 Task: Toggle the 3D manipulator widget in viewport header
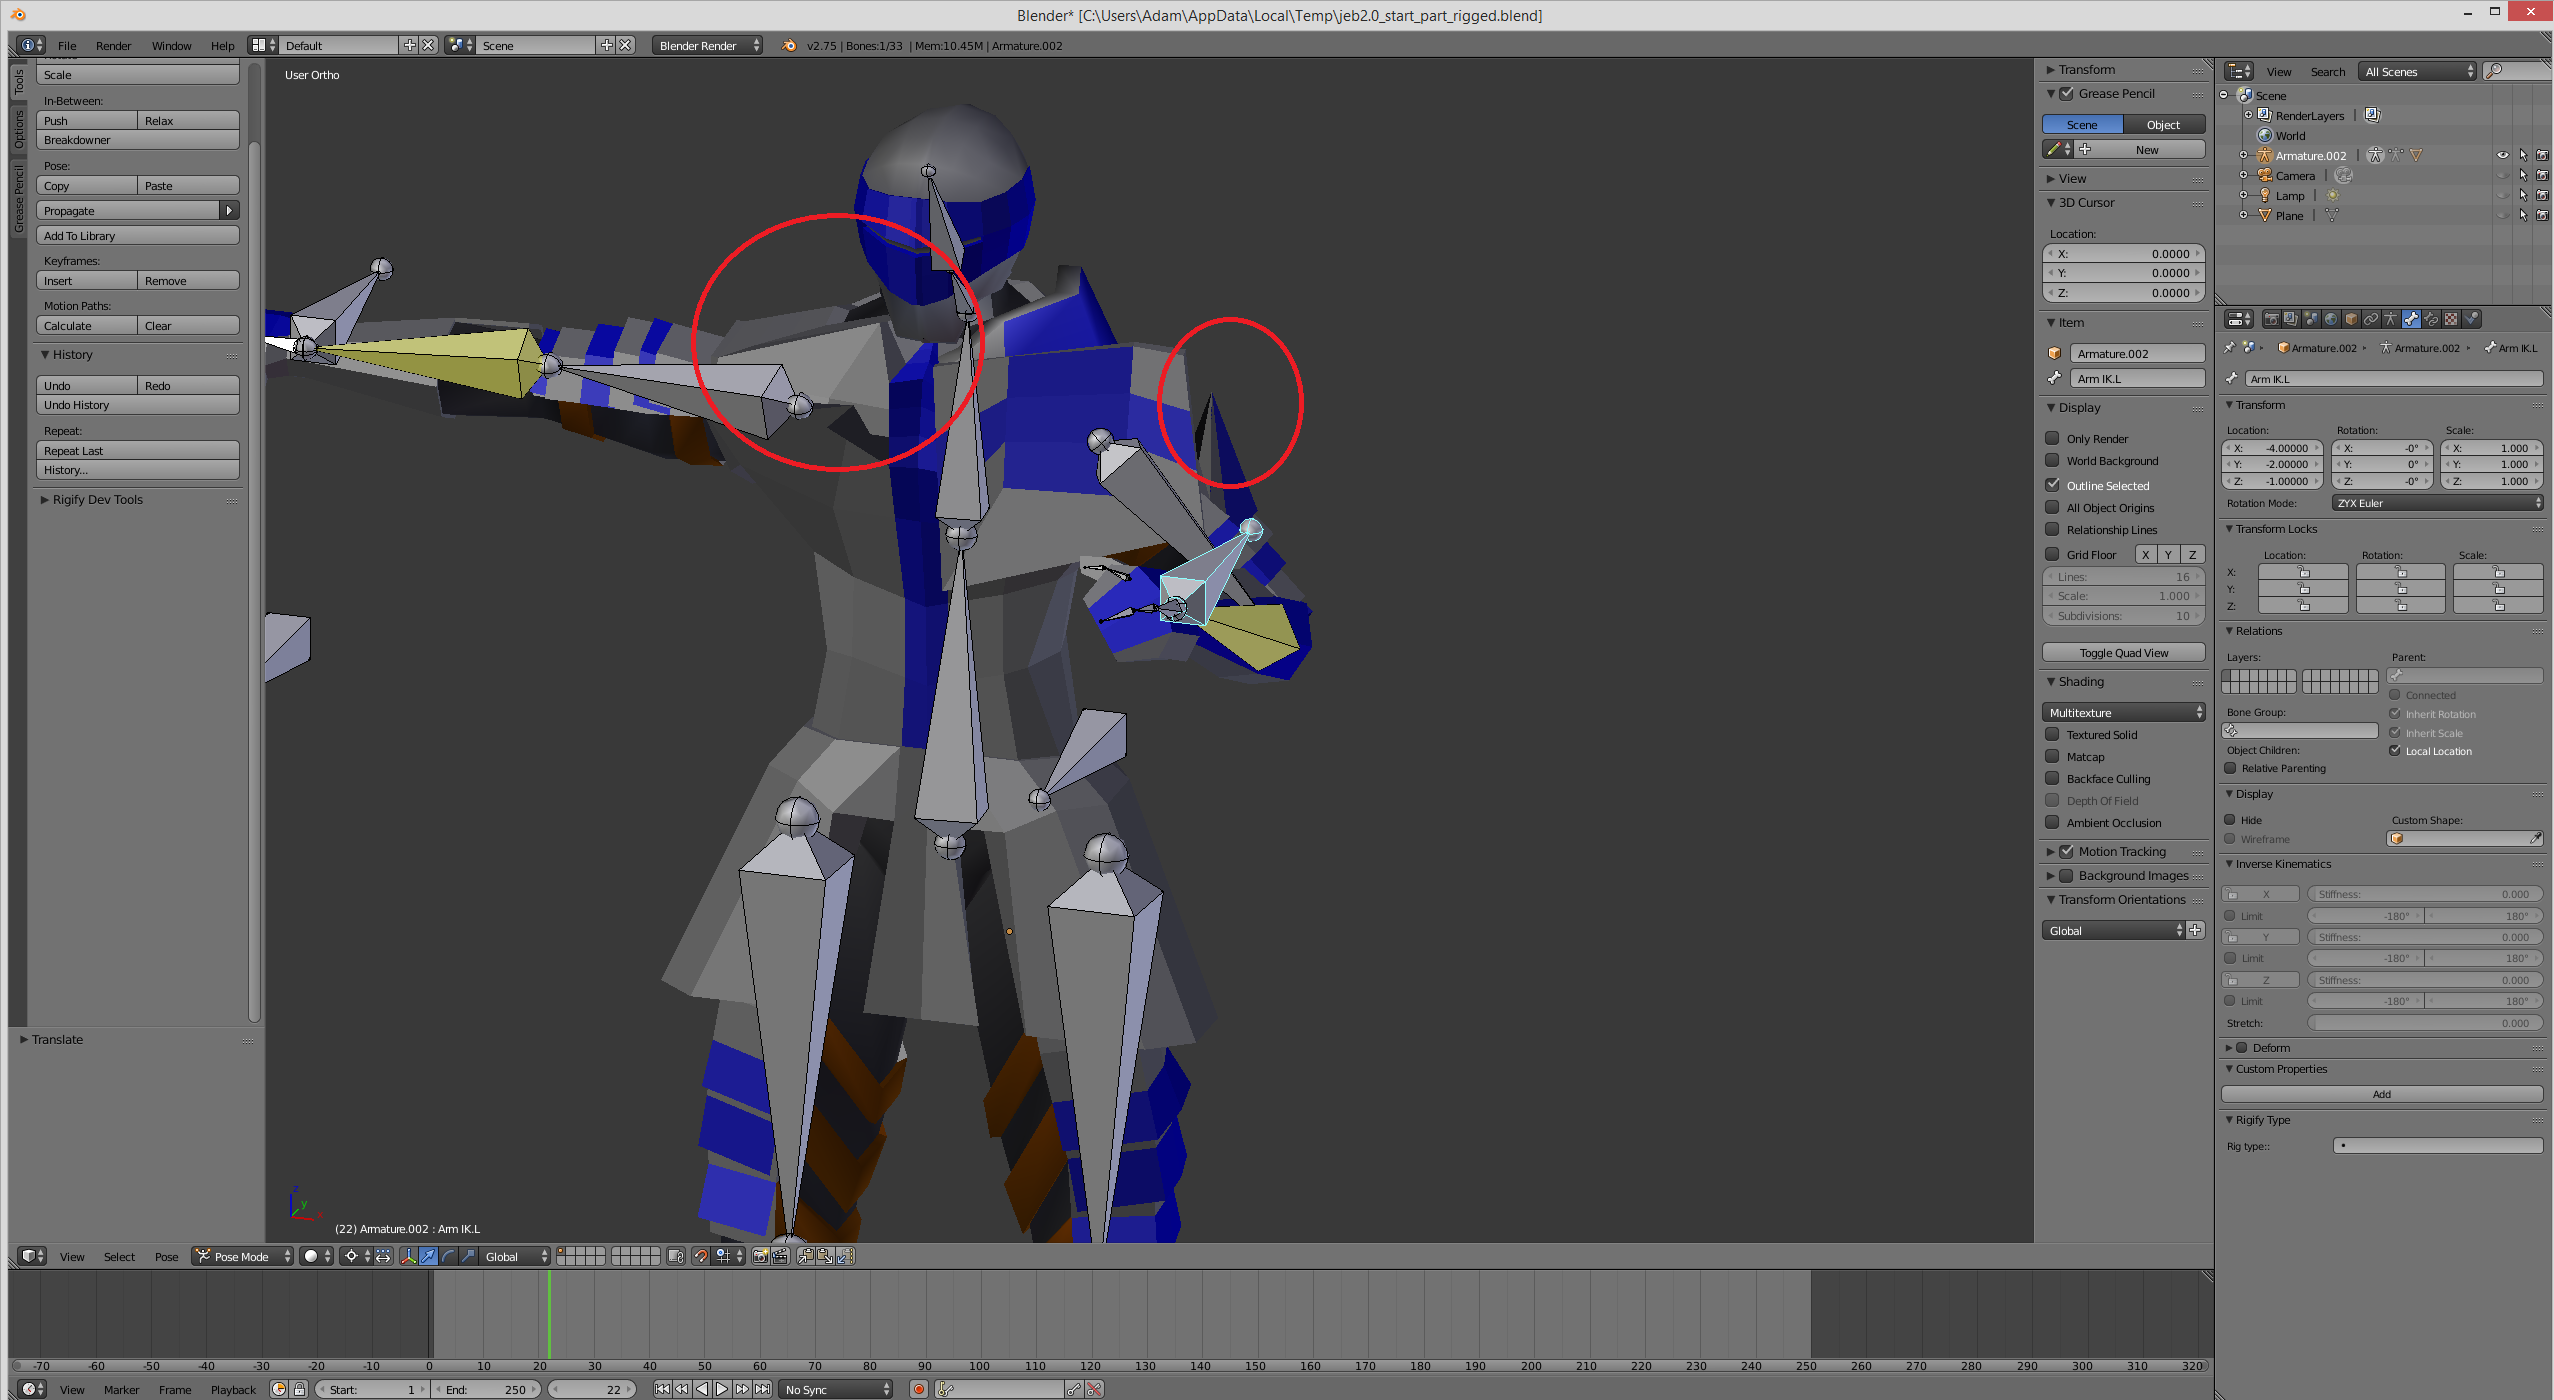(409, 1256)
